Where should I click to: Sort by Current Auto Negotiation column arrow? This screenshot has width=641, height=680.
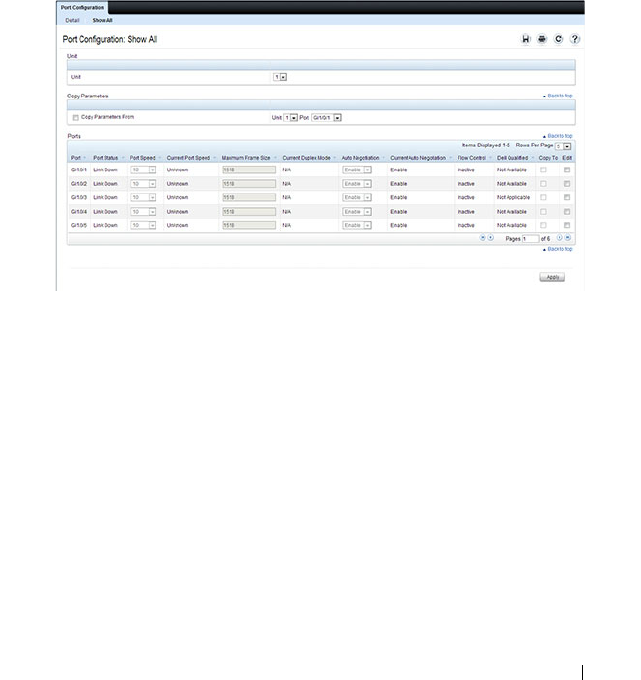450,158
